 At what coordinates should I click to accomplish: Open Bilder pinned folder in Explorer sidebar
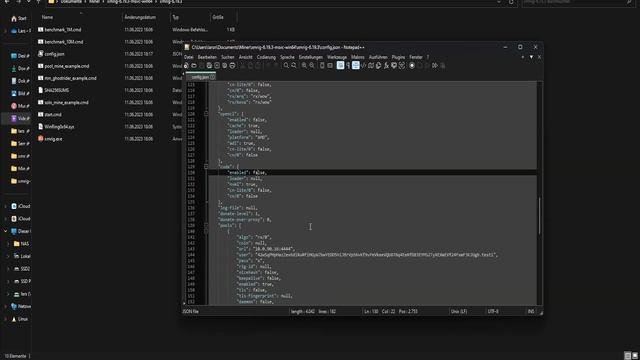pyautogui.click(x=20, y=93)
